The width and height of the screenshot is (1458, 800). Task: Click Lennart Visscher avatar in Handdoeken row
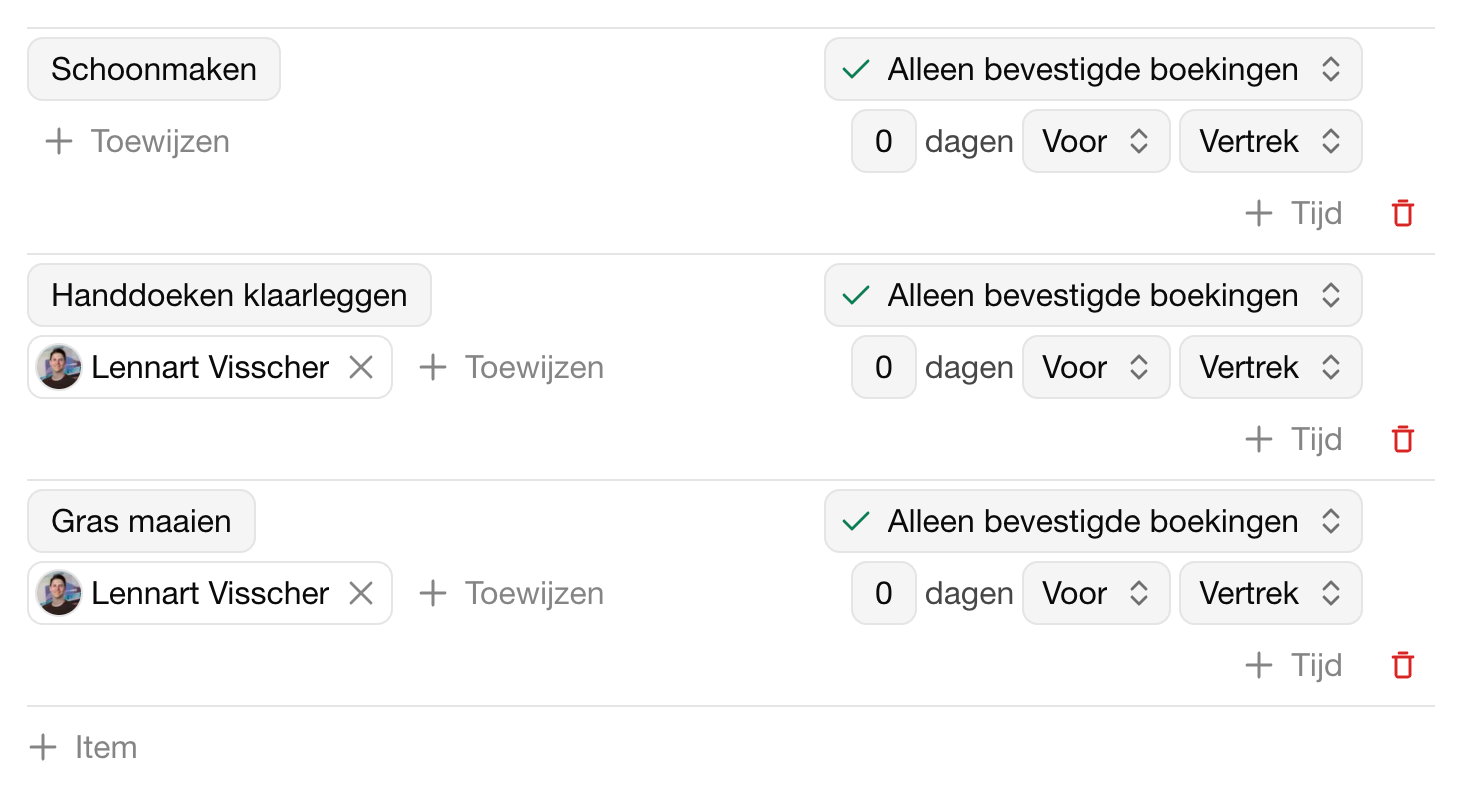(x=59, y=368)
